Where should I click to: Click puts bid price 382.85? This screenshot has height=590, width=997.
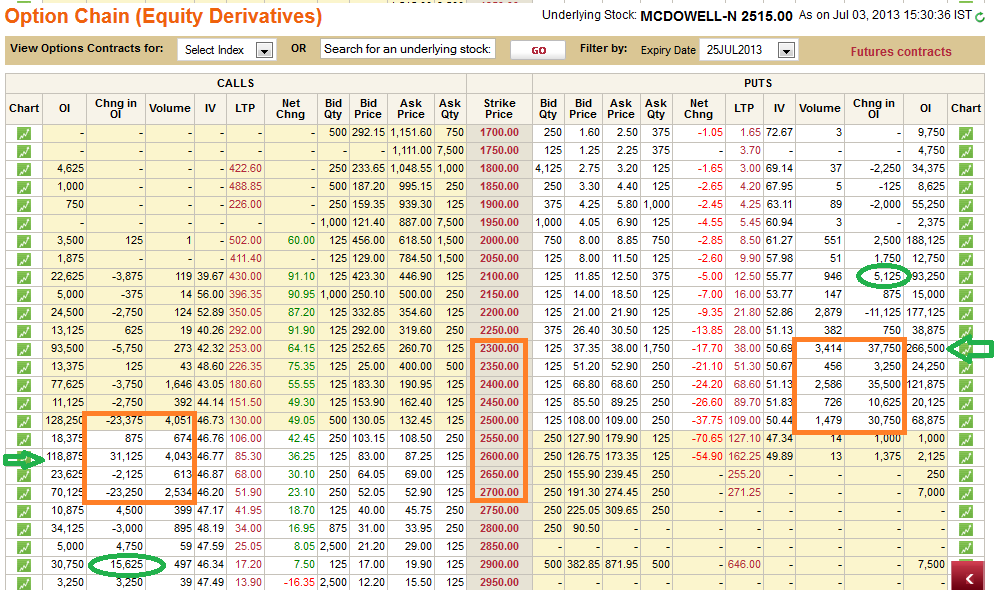click(583, 564)
